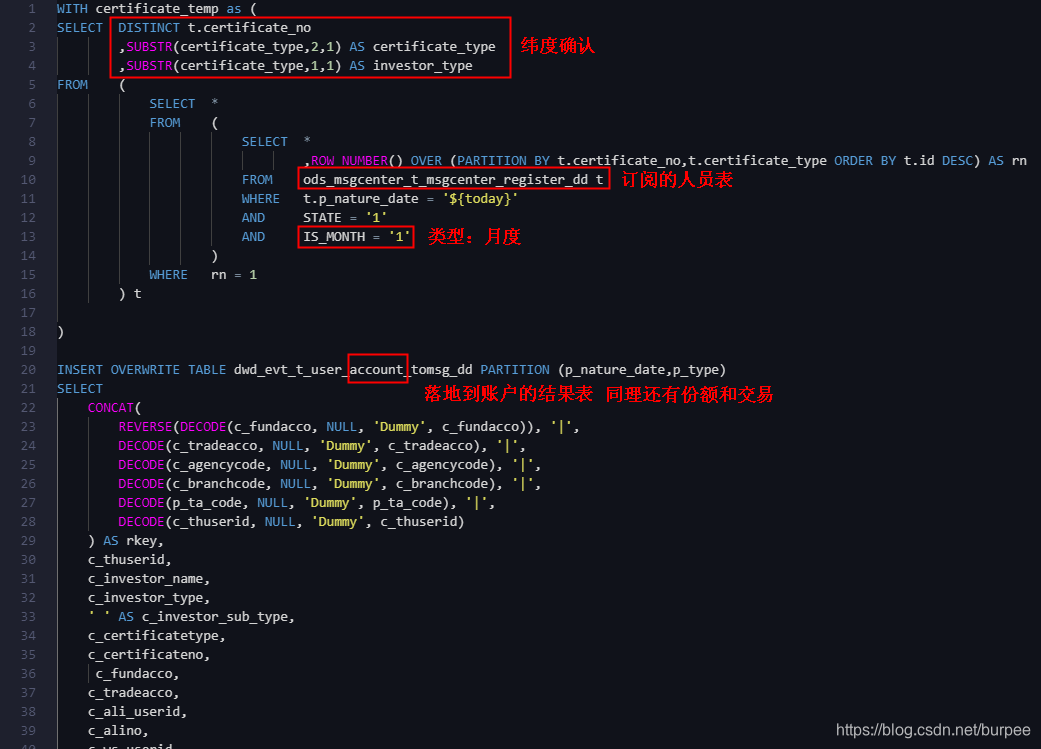Click 'c_investor_sub_type' on line 33
Screen dimensions: 1041x749
point(214,617)
